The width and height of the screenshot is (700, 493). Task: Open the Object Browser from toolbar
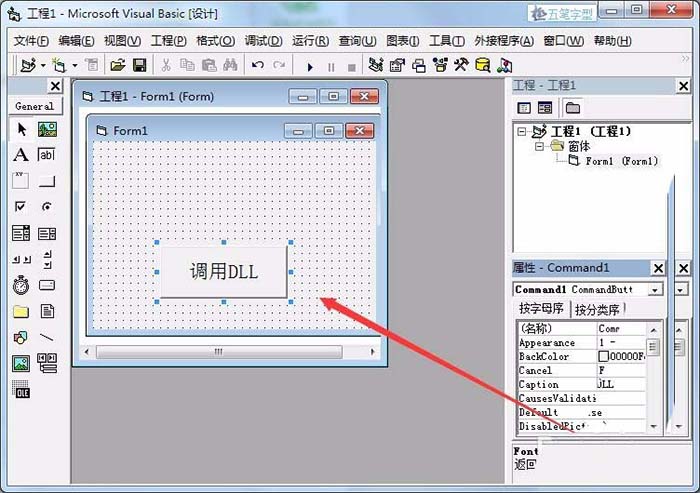point(440,66)
